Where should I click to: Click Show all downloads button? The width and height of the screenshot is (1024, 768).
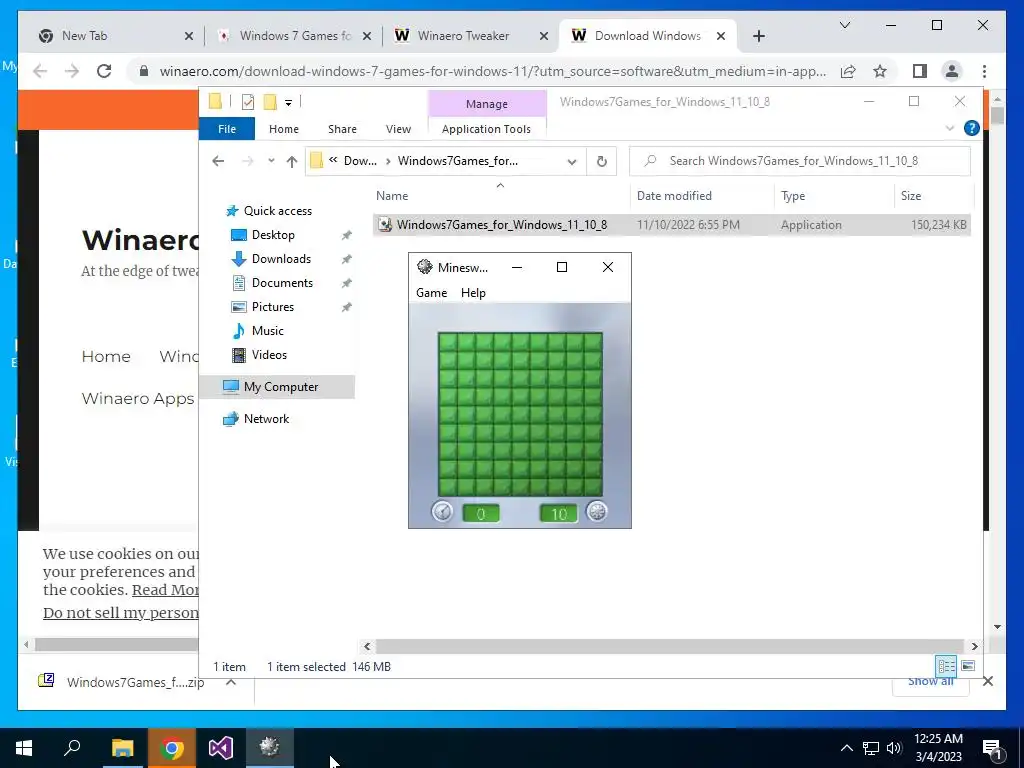(x=931, y=681)
